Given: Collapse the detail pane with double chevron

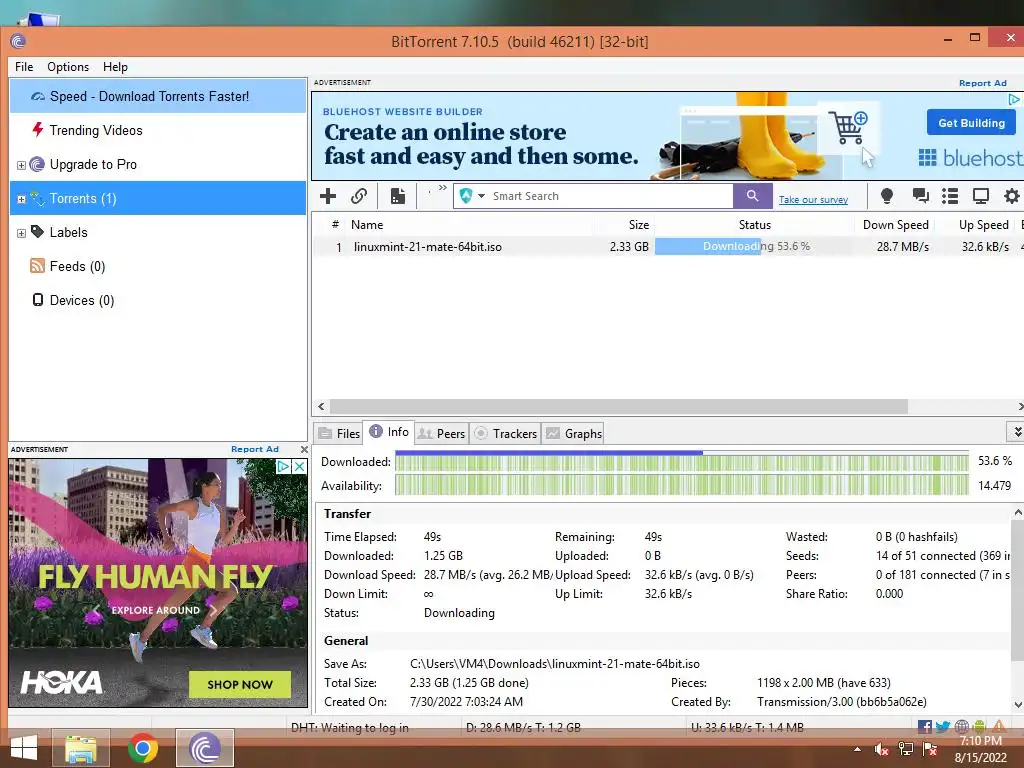Looking at the screenshot, I should [1016, 432].
